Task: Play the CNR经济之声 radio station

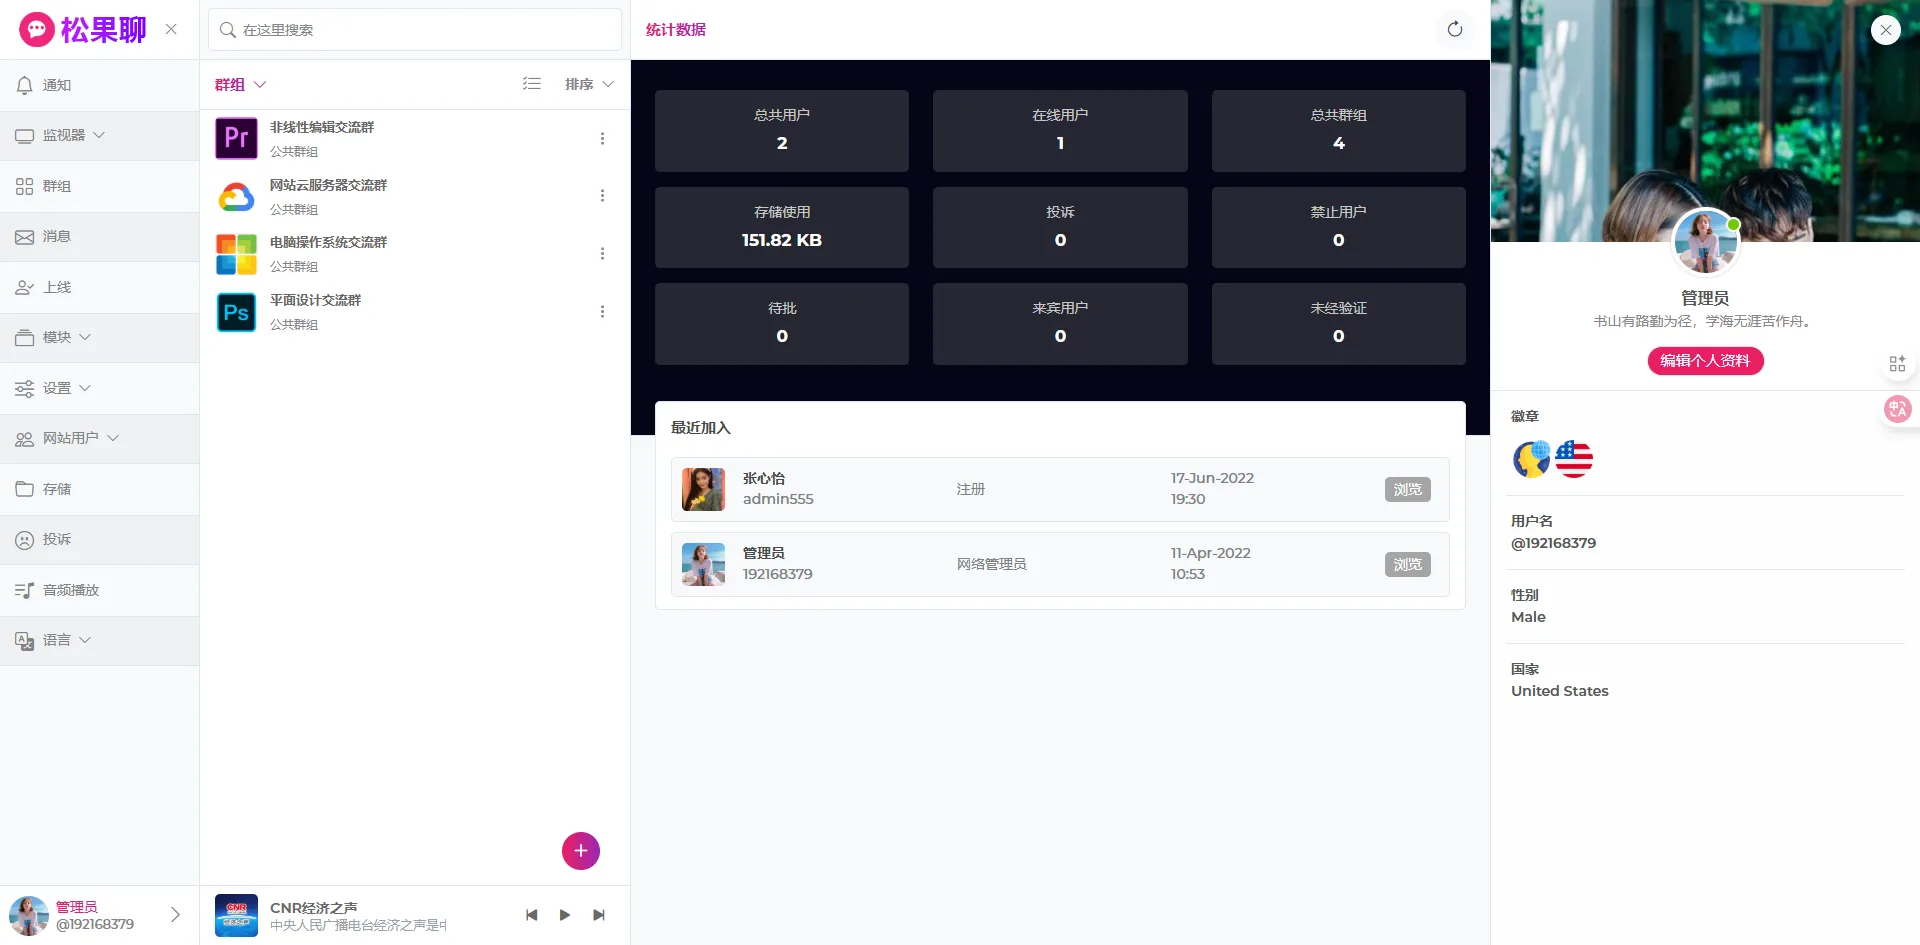Action: point(565,915)
